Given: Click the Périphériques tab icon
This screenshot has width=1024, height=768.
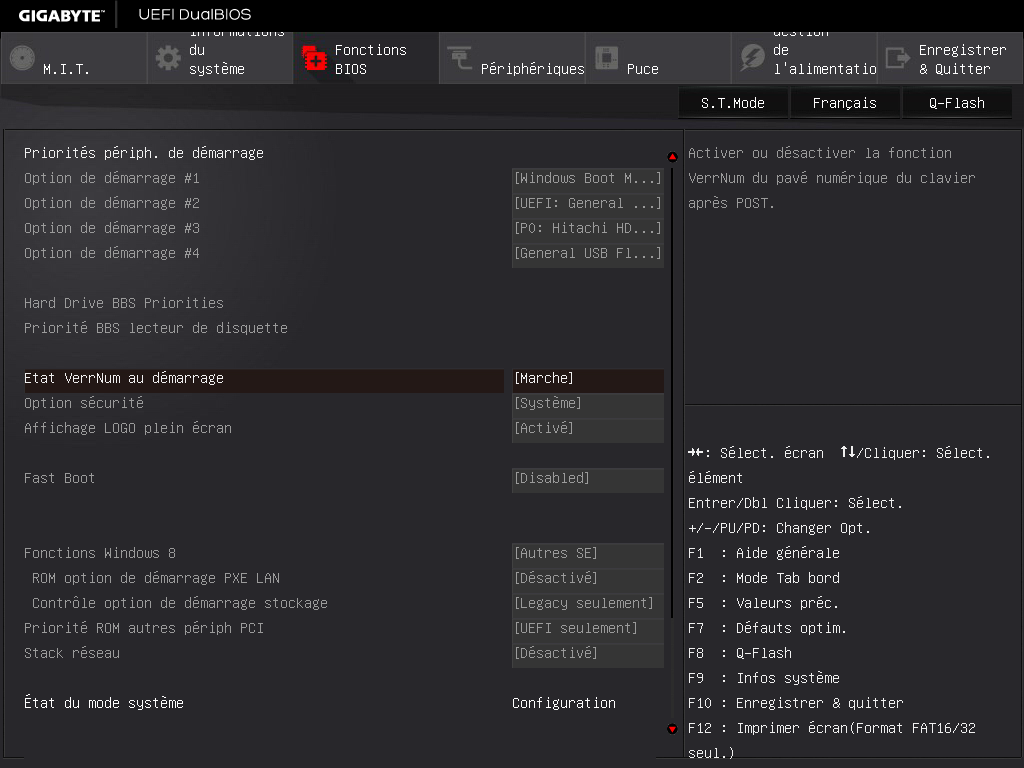Looking at the screenshot, I should tap(460, 58).
